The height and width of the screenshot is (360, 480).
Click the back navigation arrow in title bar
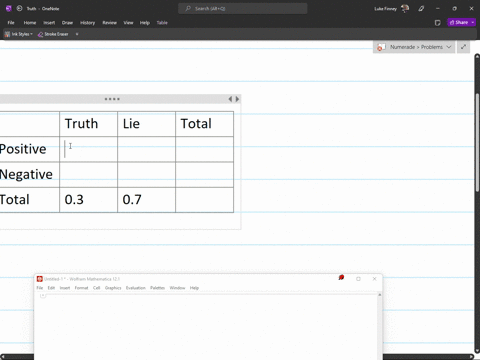click(19, 9)
